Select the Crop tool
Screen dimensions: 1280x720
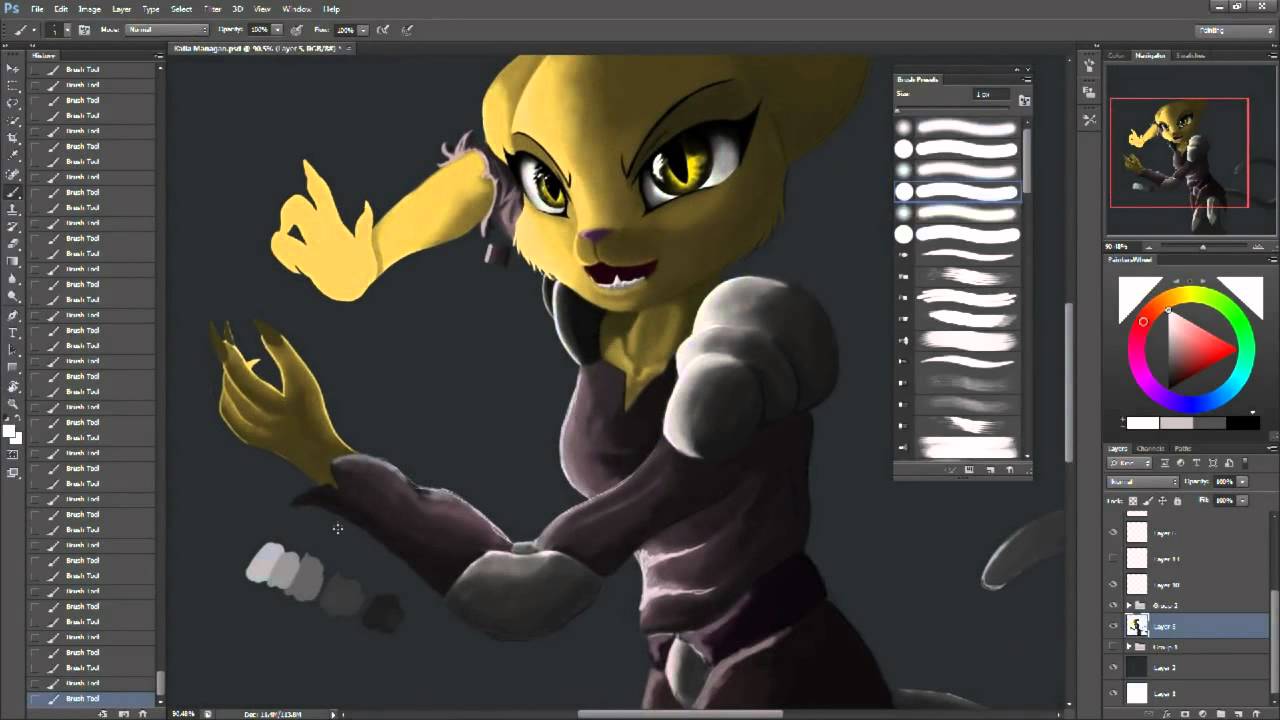click(x=13, y=138)
